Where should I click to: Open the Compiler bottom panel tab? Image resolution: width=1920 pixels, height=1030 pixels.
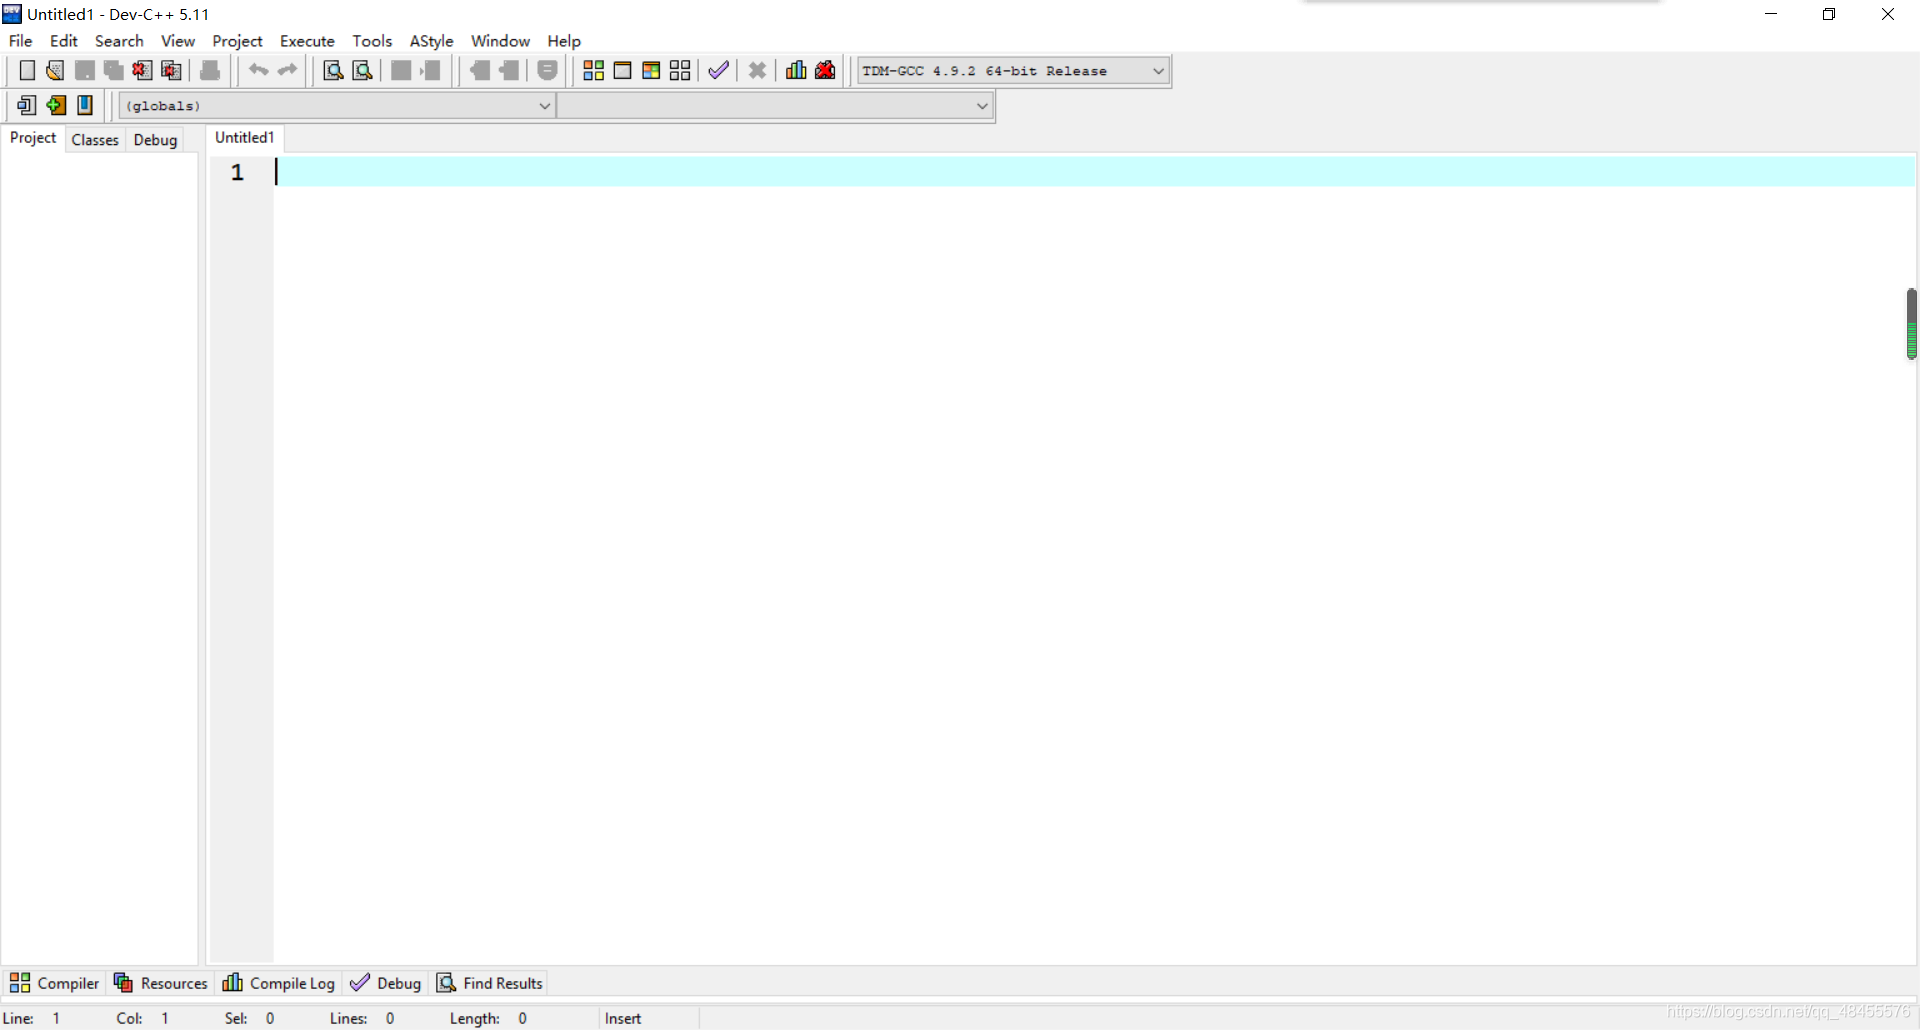(x=54, y=983)
